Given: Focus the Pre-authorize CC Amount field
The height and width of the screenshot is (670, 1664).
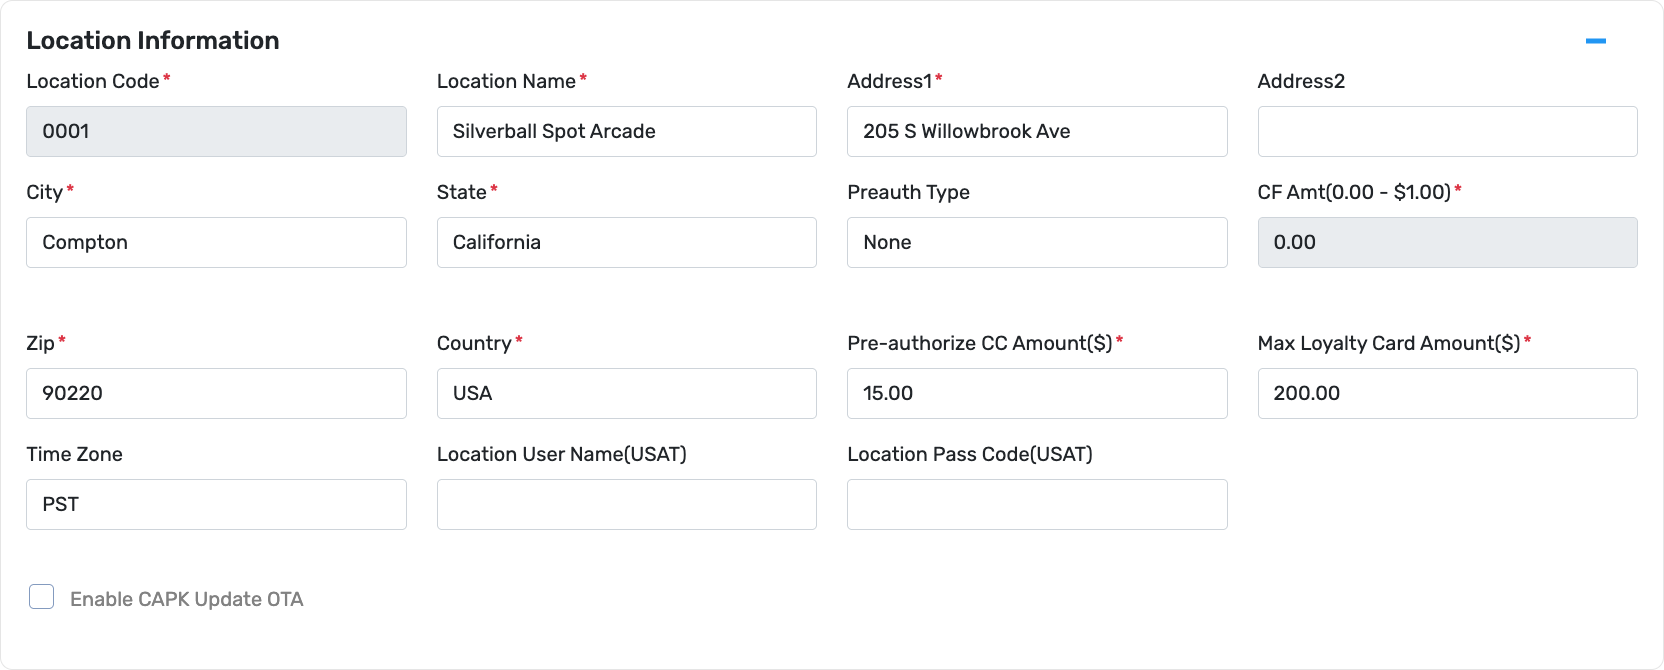Looking at the screenshot, I should tap(1036, 393).
